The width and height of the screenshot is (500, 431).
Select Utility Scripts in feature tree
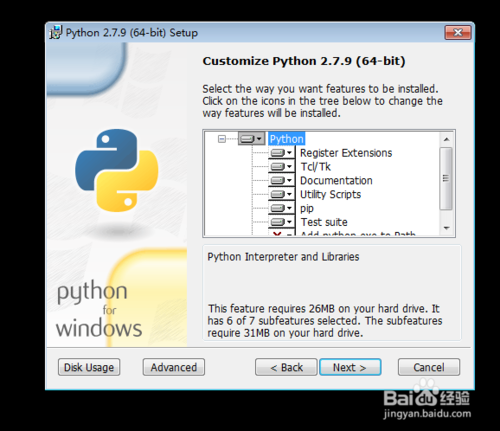[330, 194]
